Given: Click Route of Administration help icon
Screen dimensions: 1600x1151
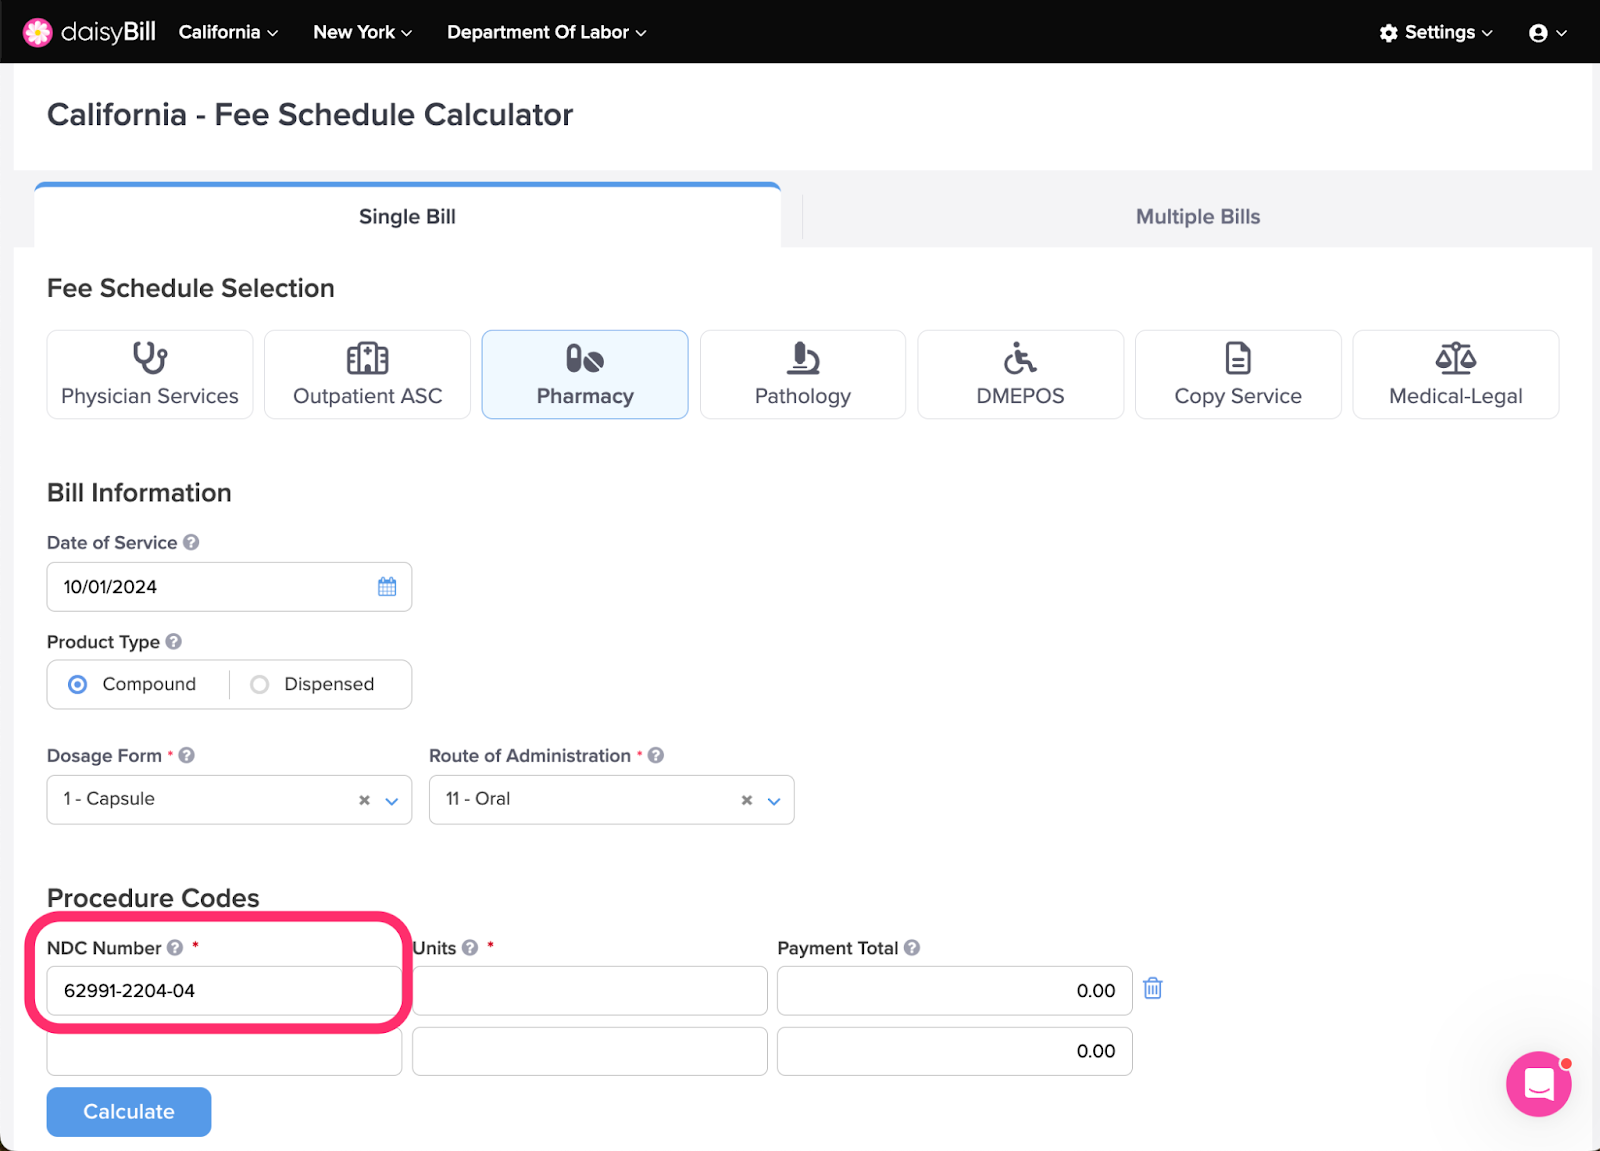Looking at the screenshot, I should 656,756.
